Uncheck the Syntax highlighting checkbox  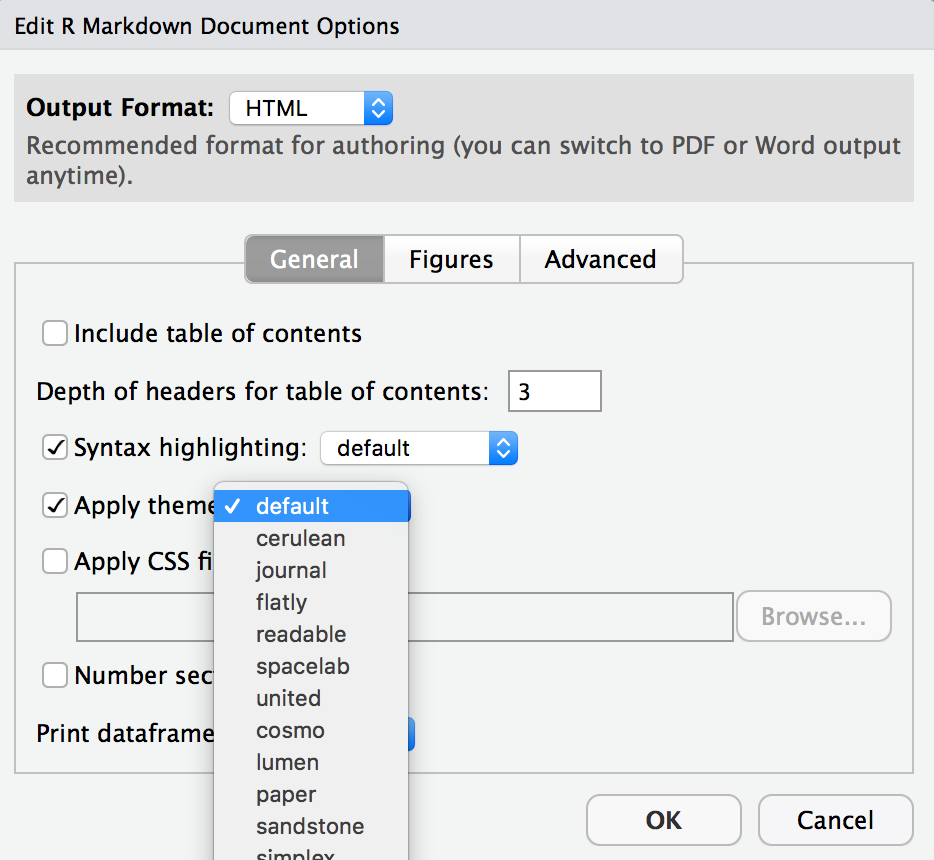point(55,448)
